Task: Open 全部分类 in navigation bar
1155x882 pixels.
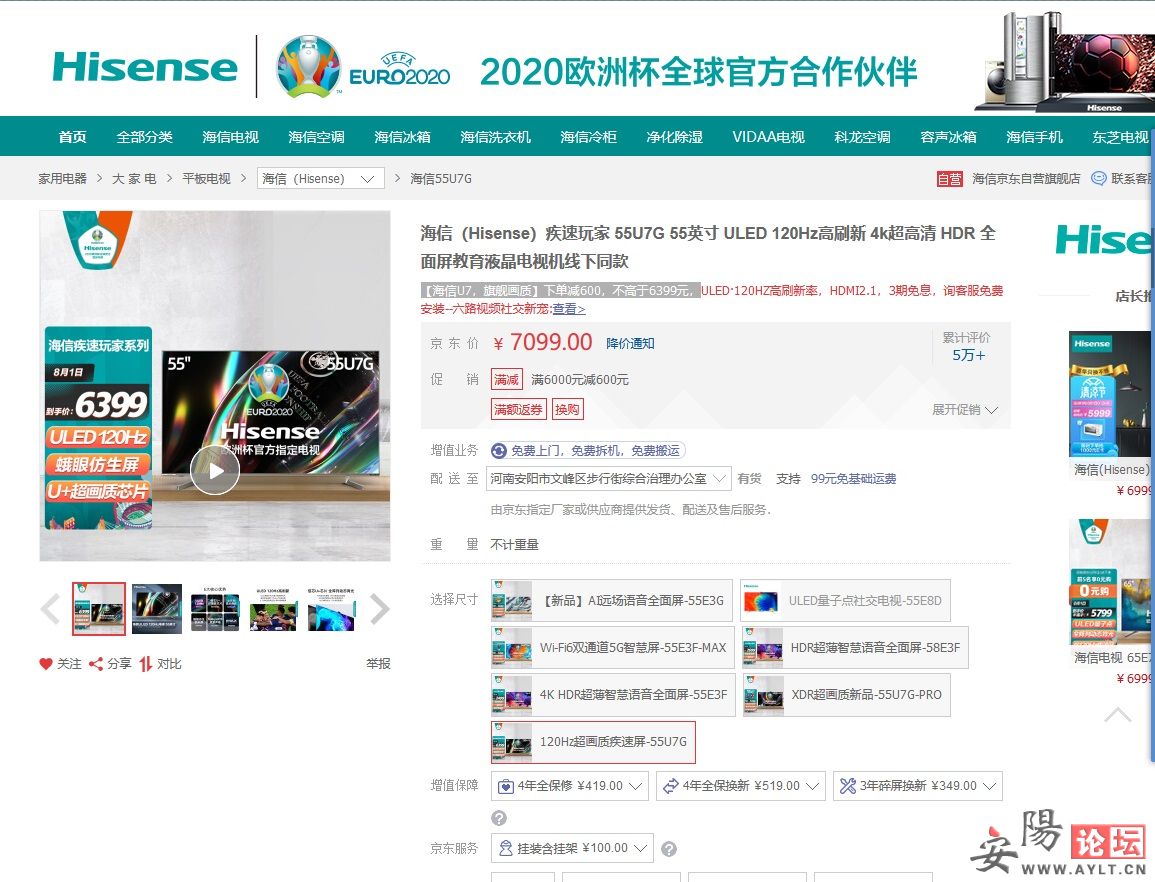Action: click(144, 136)
